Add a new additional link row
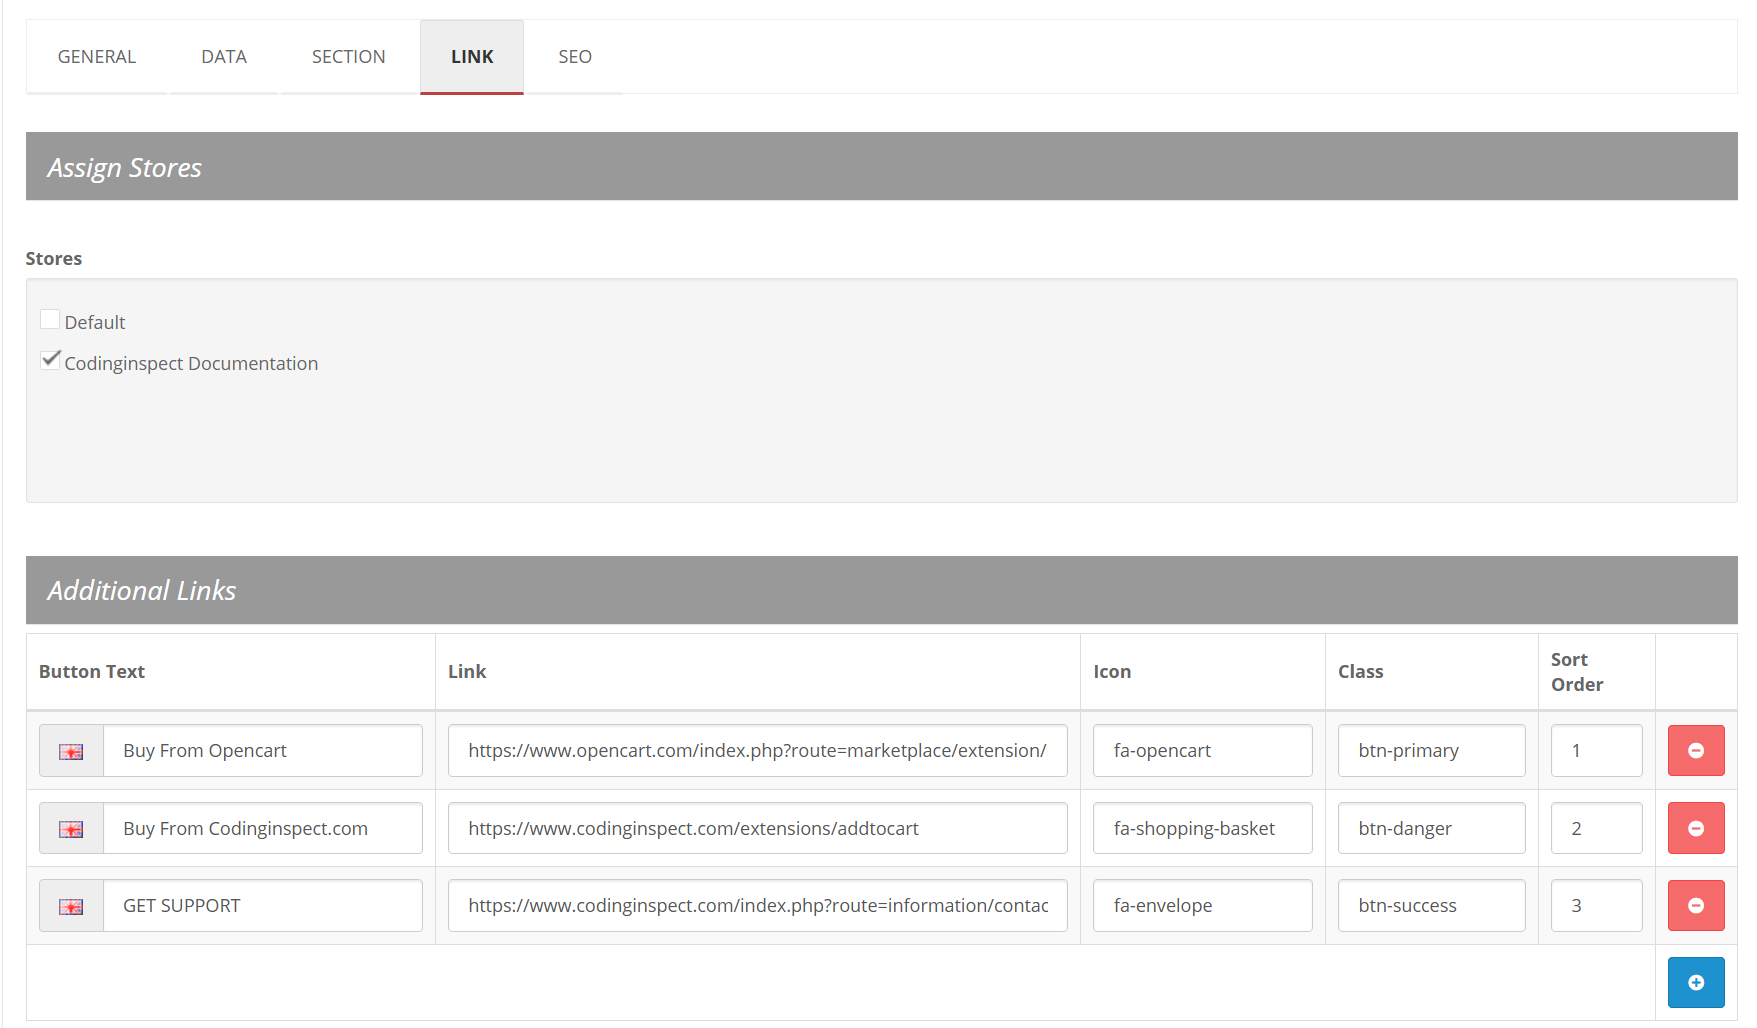Screen dimensions: 1757x1028 1695,982
